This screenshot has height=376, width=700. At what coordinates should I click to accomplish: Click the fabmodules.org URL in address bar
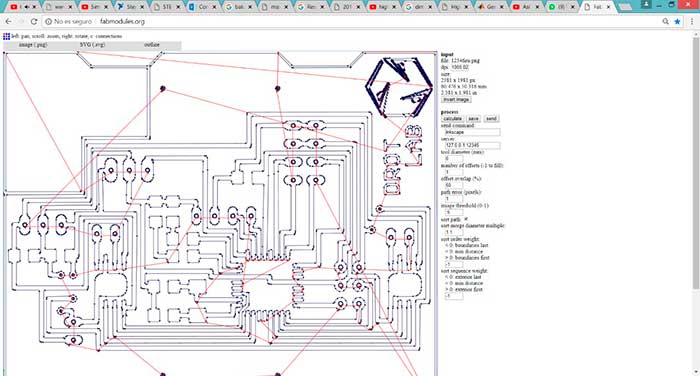click(x=122, y=21)
